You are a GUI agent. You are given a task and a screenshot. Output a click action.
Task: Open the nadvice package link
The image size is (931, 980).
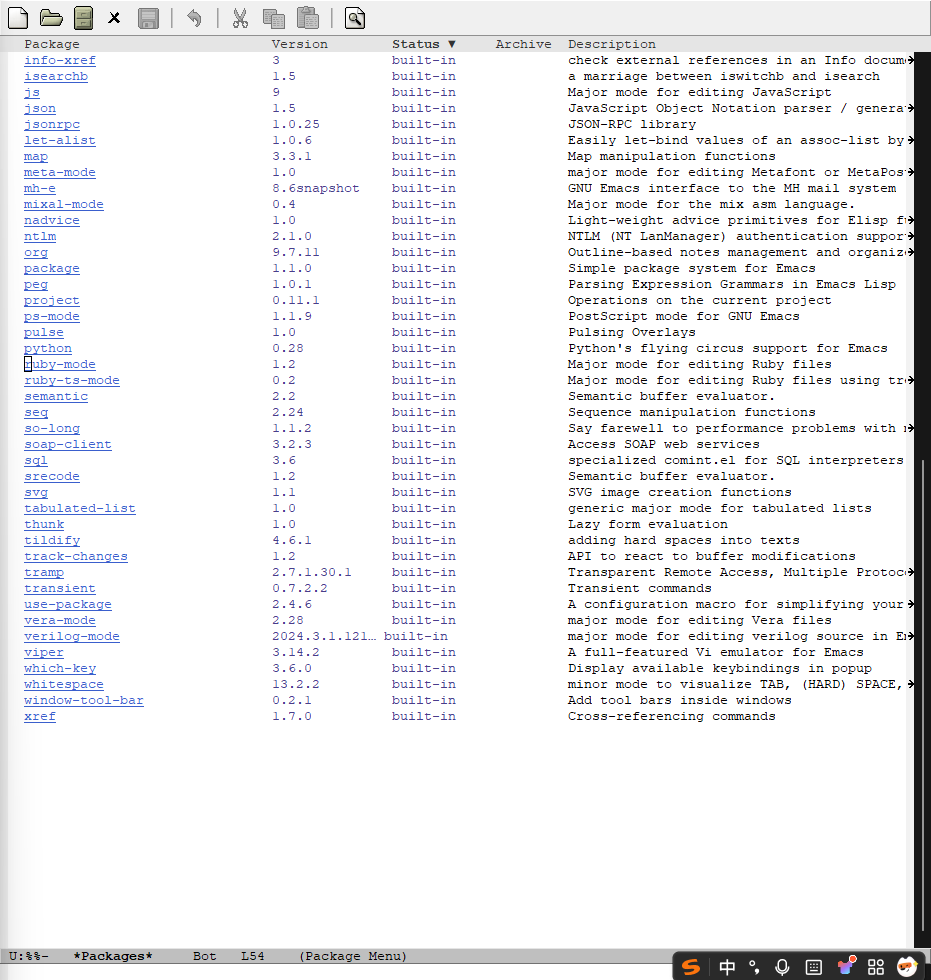coord(52,221)
